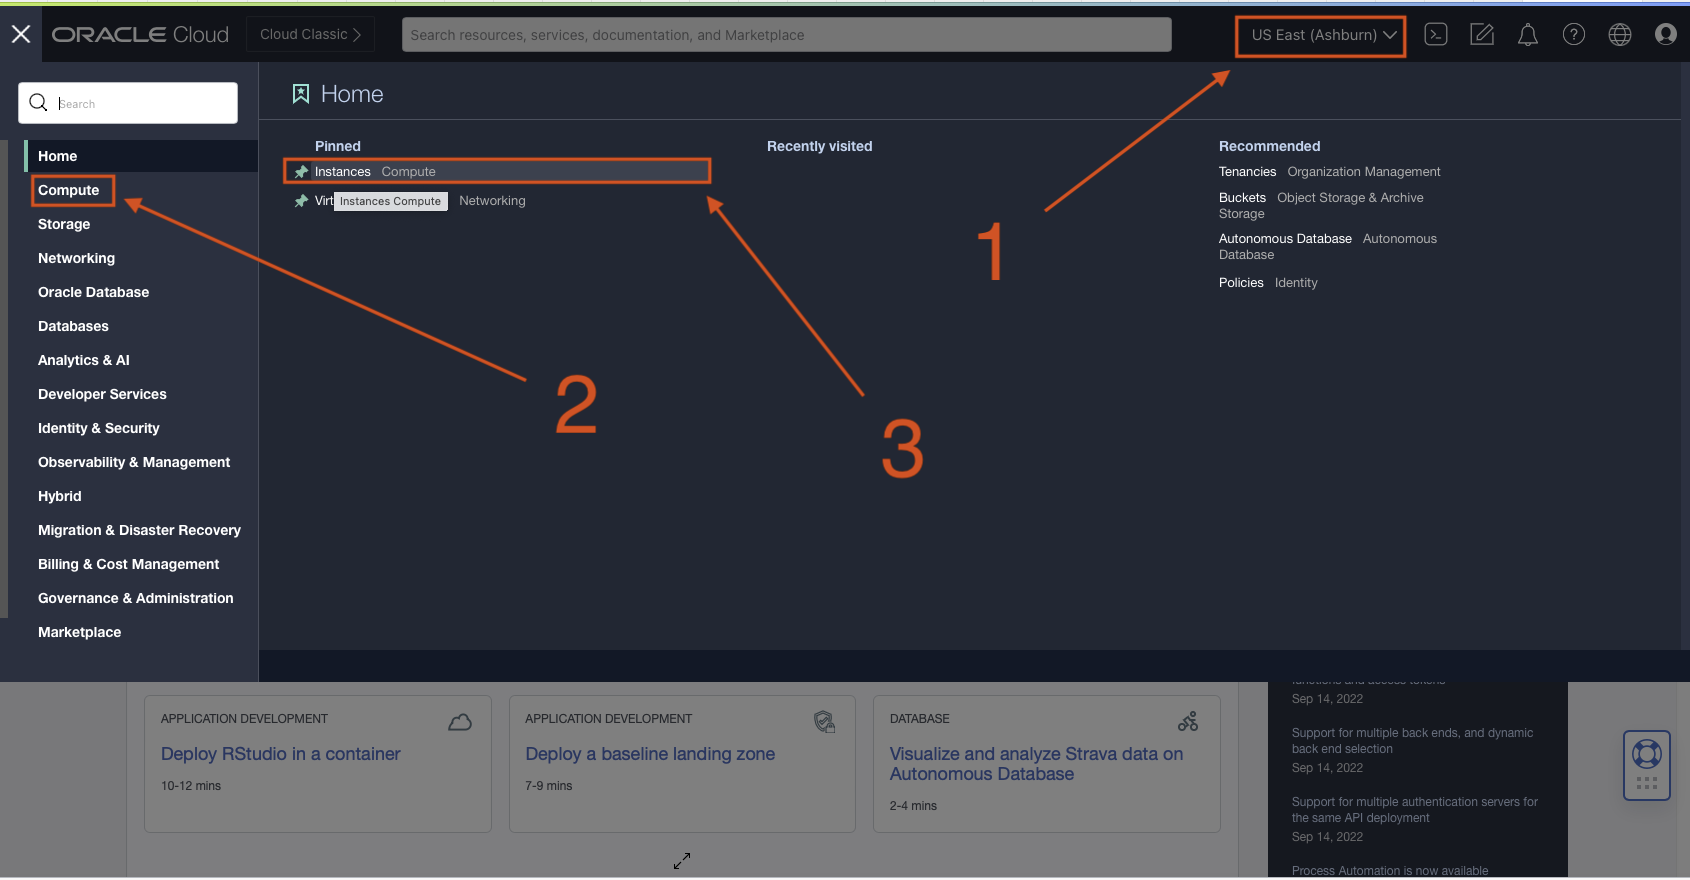Image resolution: width=1690 pixels, height=880 pixels.
Task: Click the language globe icon
Action: pyautogui.click(x=1619, y=35)
